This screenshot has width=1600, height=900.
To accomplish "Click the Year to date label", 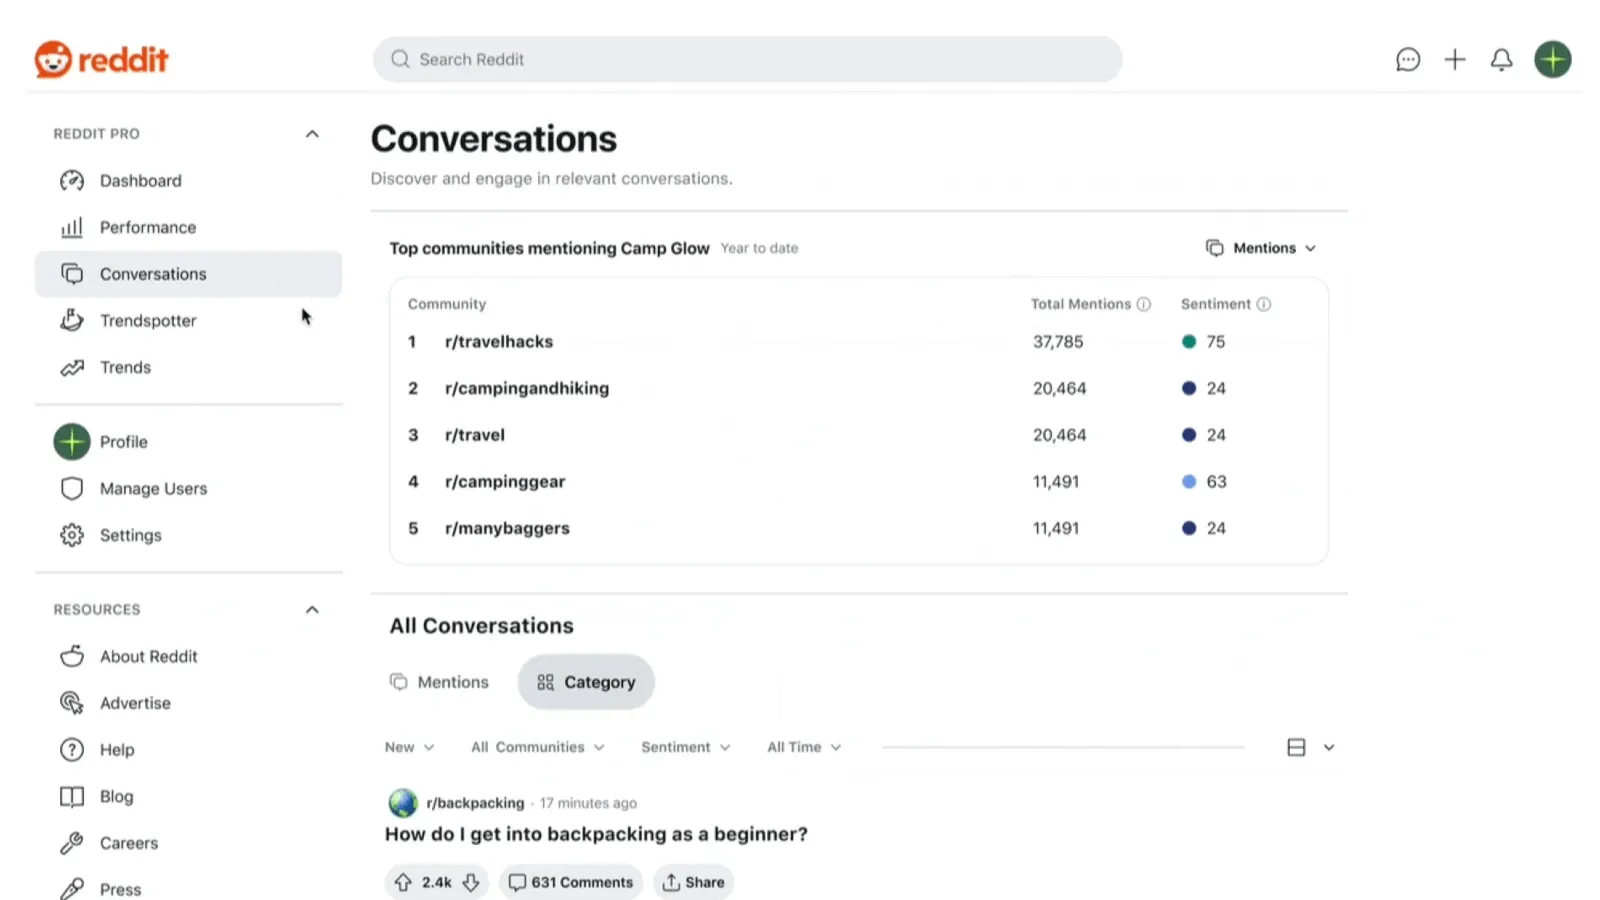I will [759, 248].
